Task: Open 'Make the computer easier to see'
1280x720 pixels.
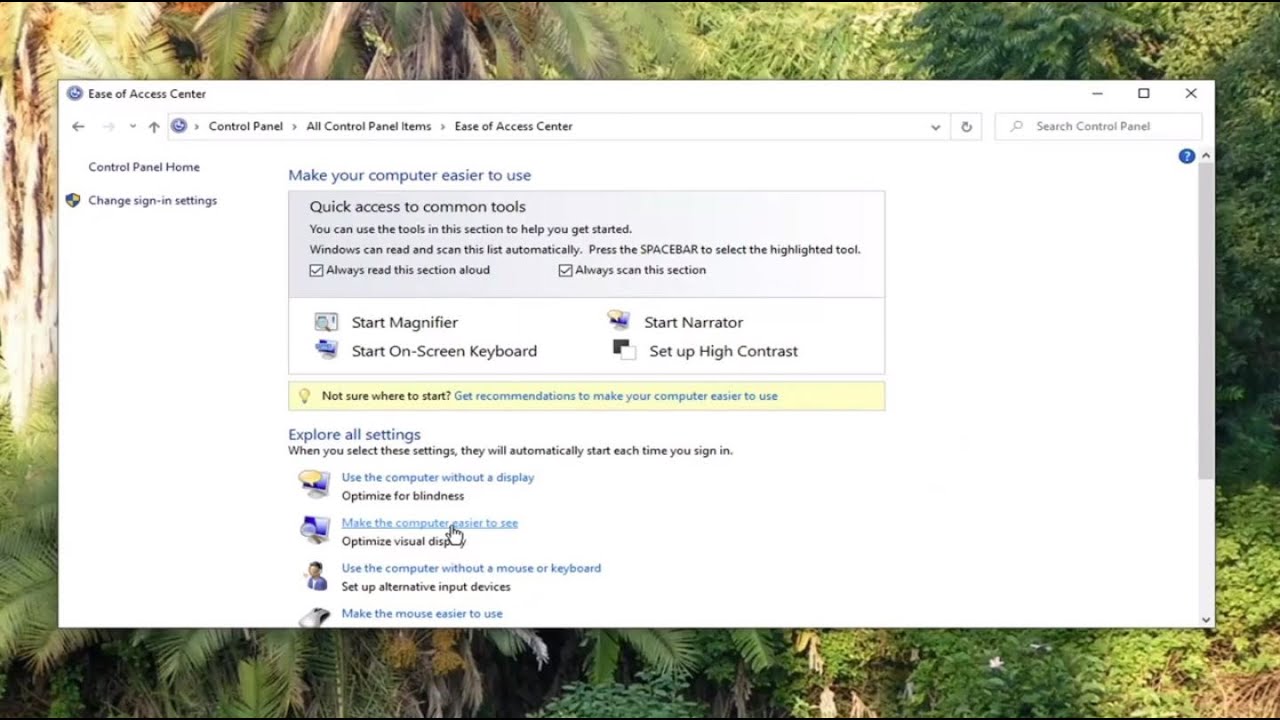Action: [x=430, y=523]
